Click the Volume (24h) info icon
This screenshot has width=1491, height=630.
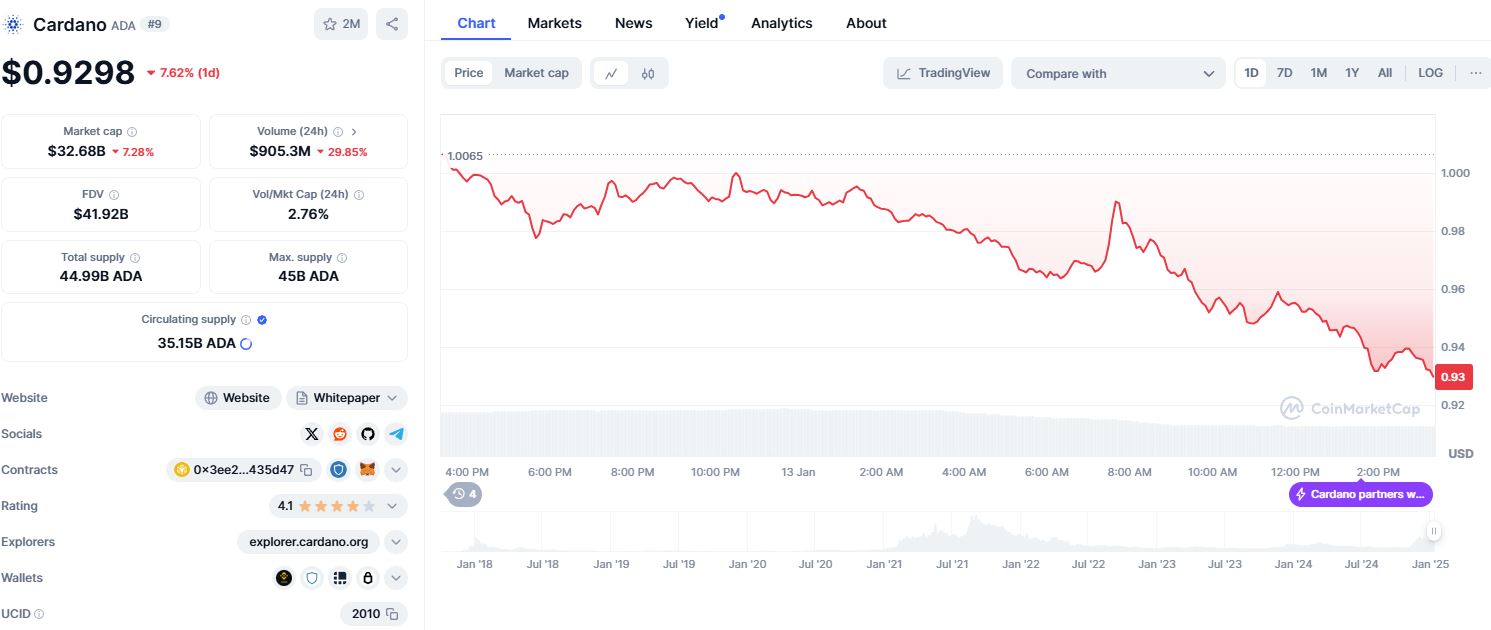338,132
